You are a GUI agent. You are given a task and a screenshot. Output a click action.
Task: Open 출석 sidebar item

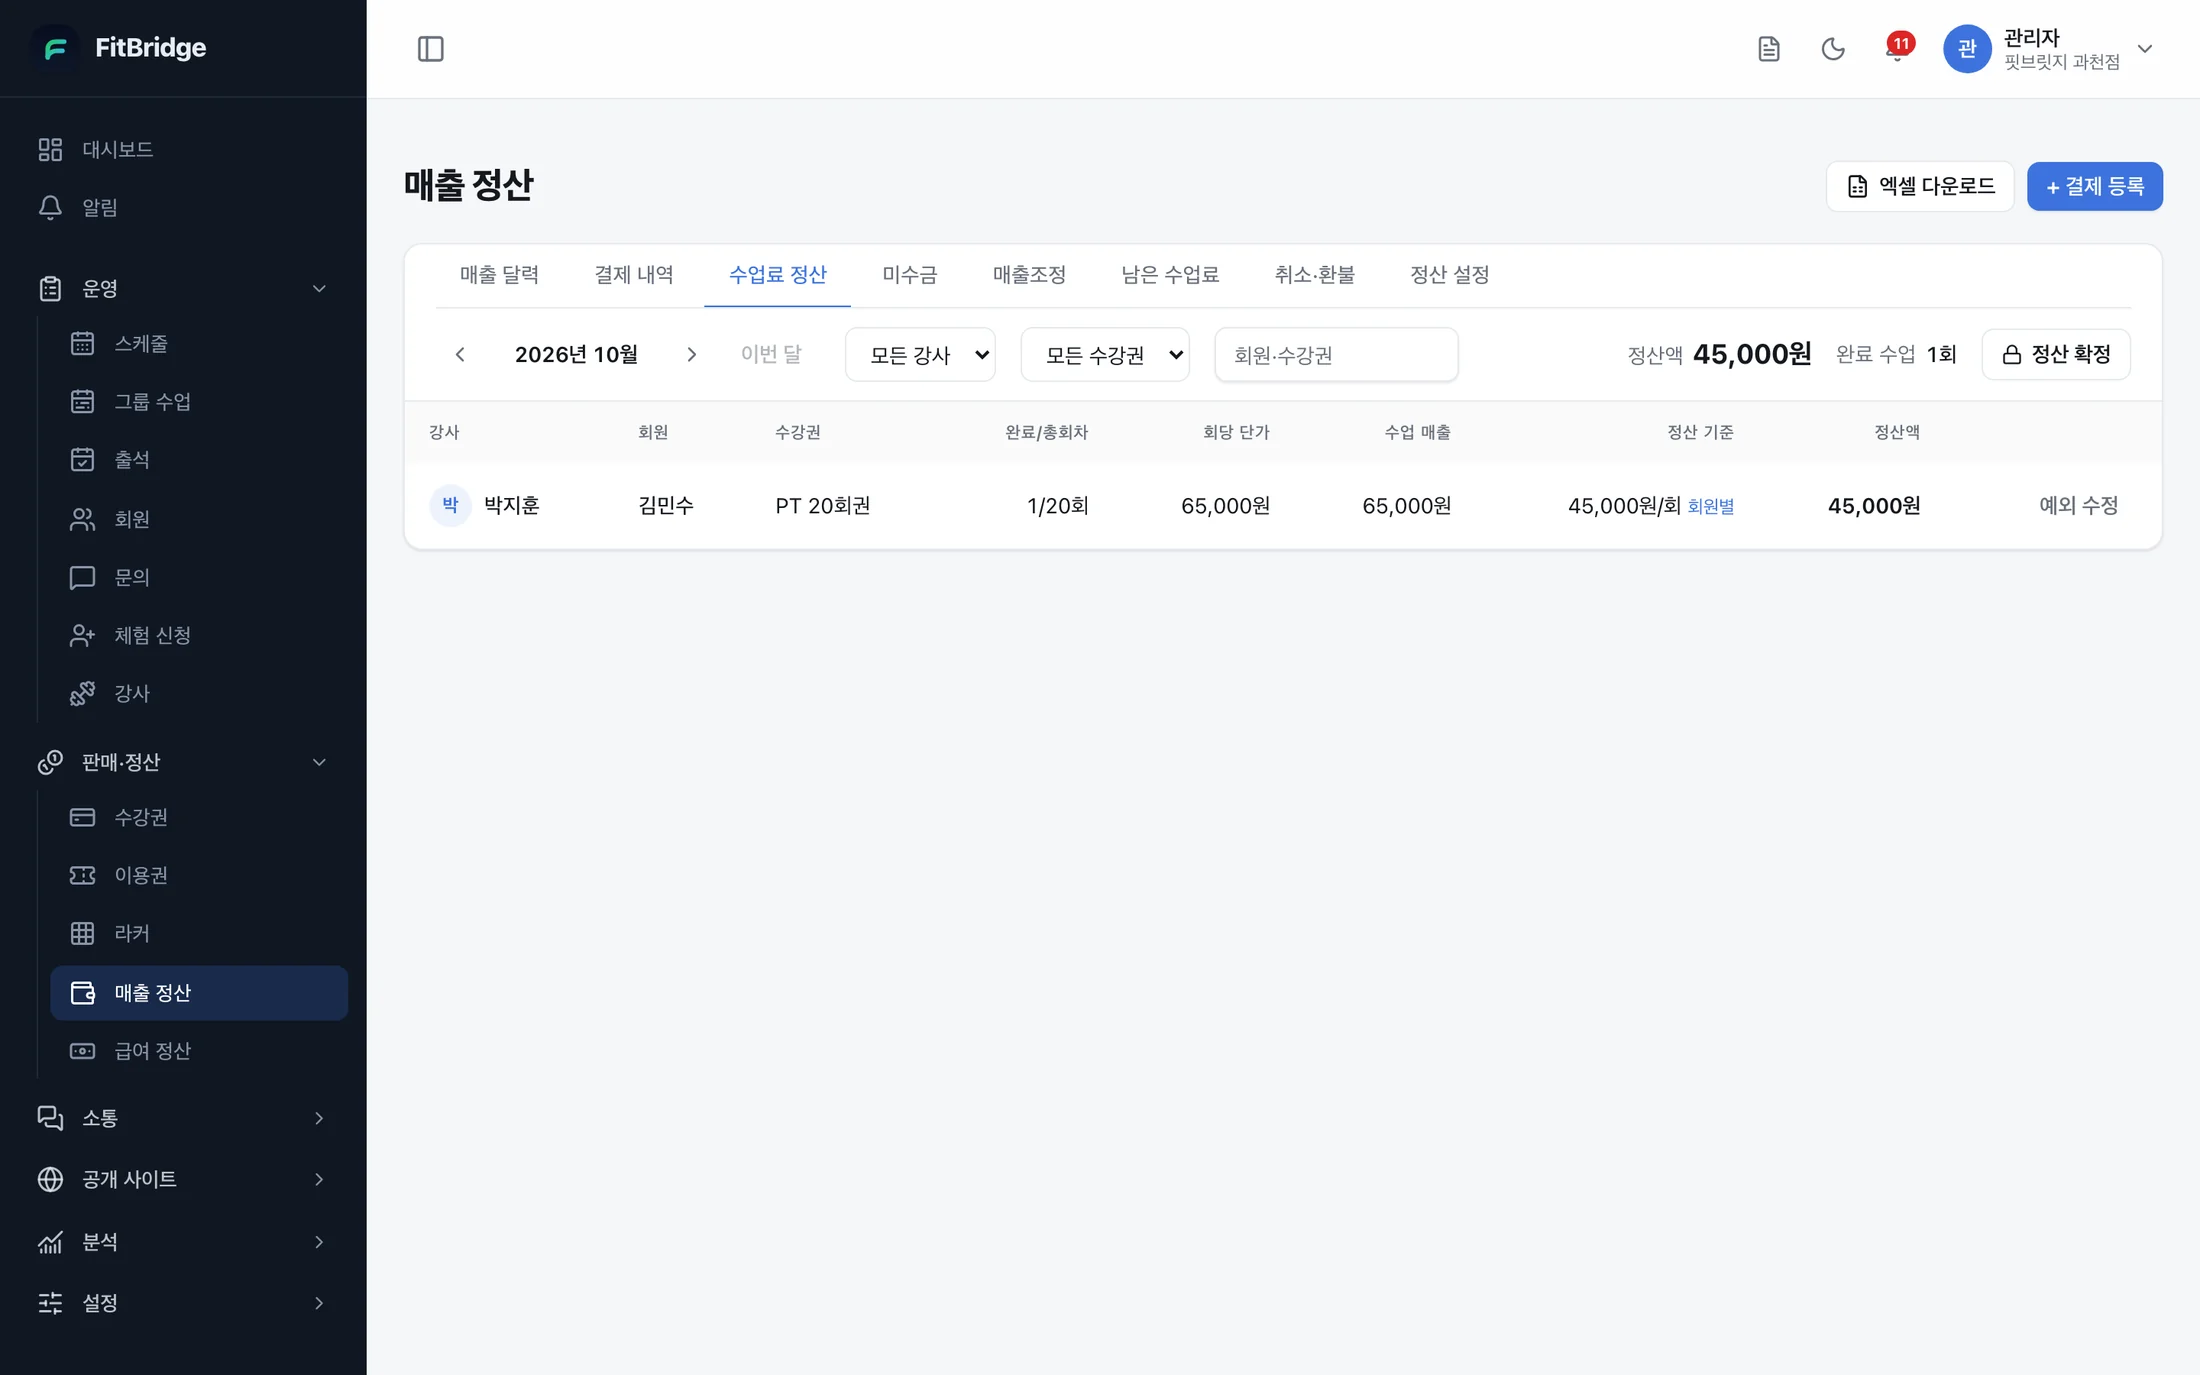199,459
